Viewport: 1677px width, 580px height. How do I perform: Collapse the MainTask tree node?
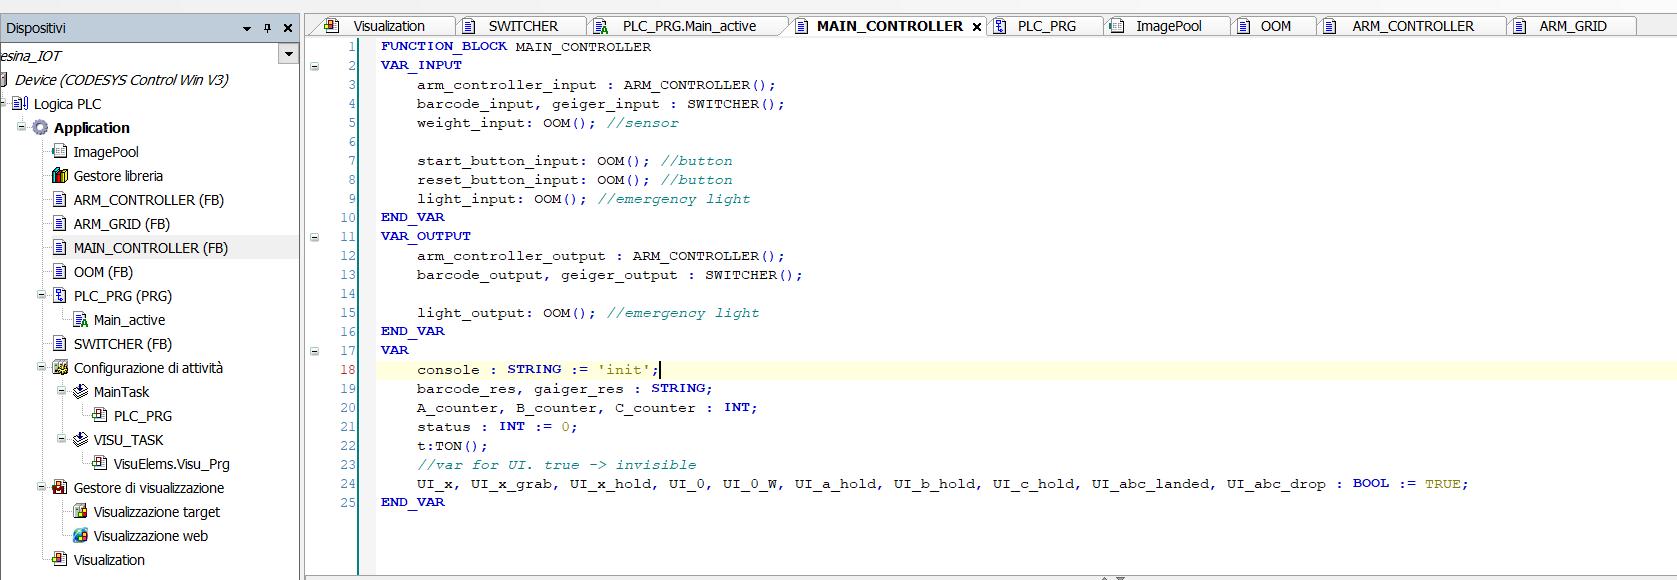point(61,390)
